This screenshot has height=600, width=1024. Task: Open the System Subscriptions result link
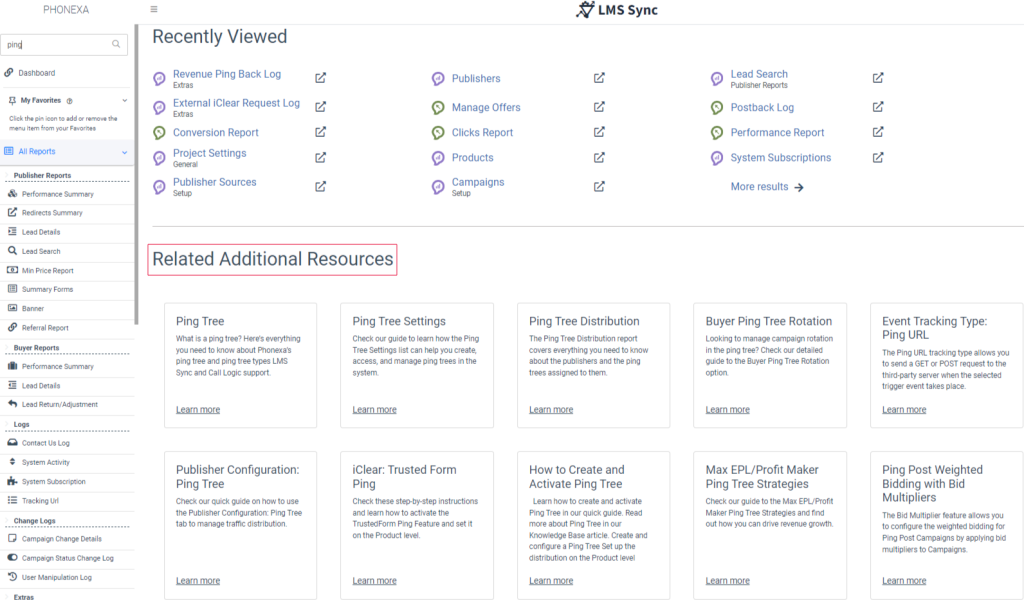tap(780, 158)
